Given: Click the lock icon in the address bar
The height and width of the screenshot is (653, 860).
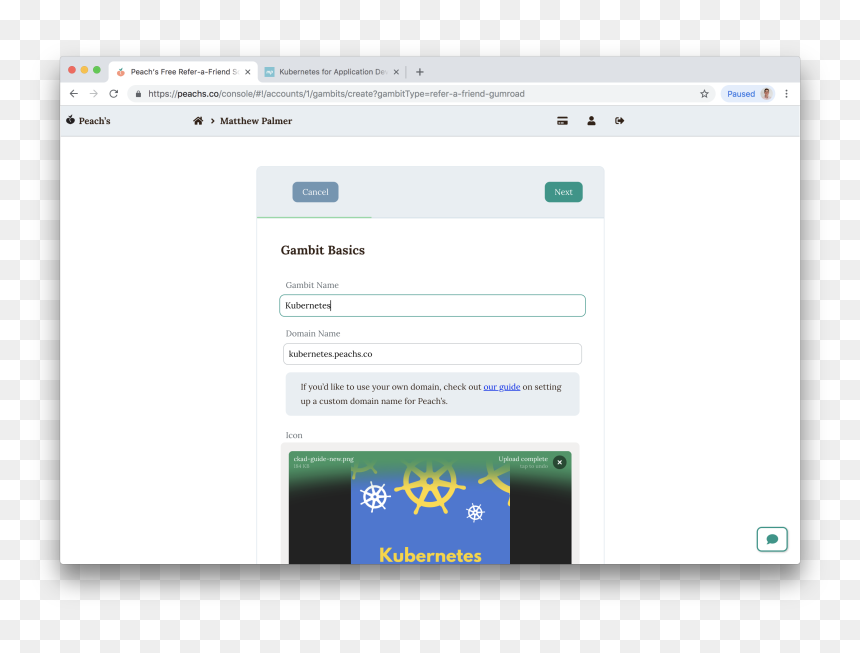Looking at the screenshot, I should click(138, 94).
